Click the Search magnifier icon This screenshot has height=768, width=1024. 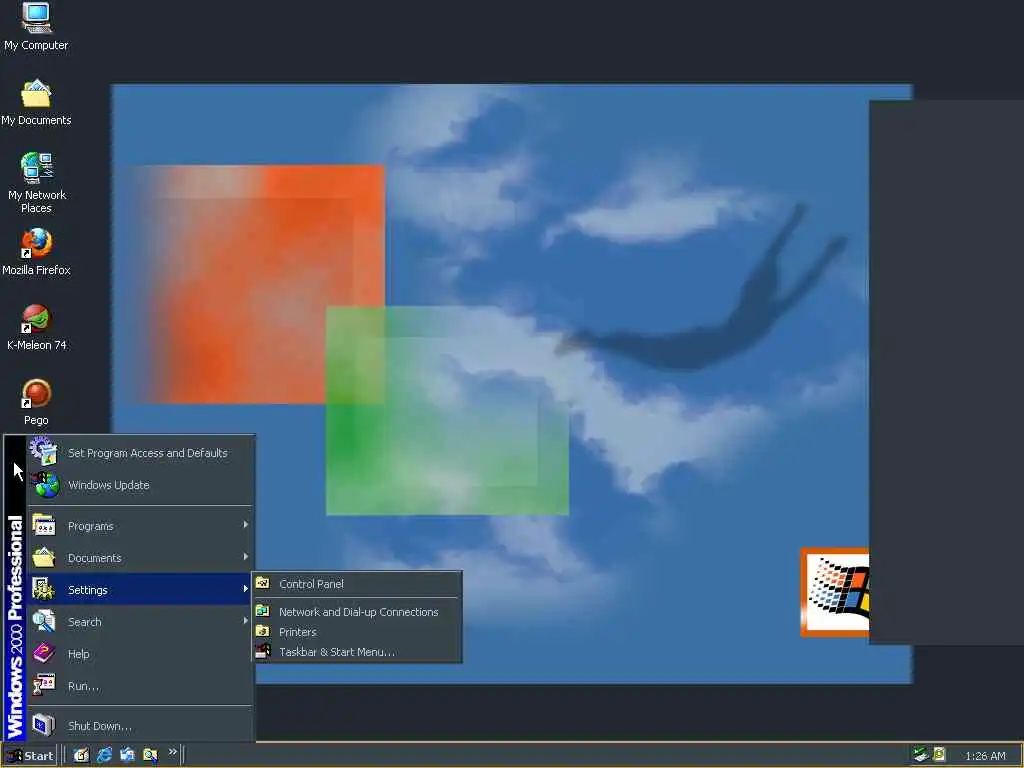tap(44, 621)
